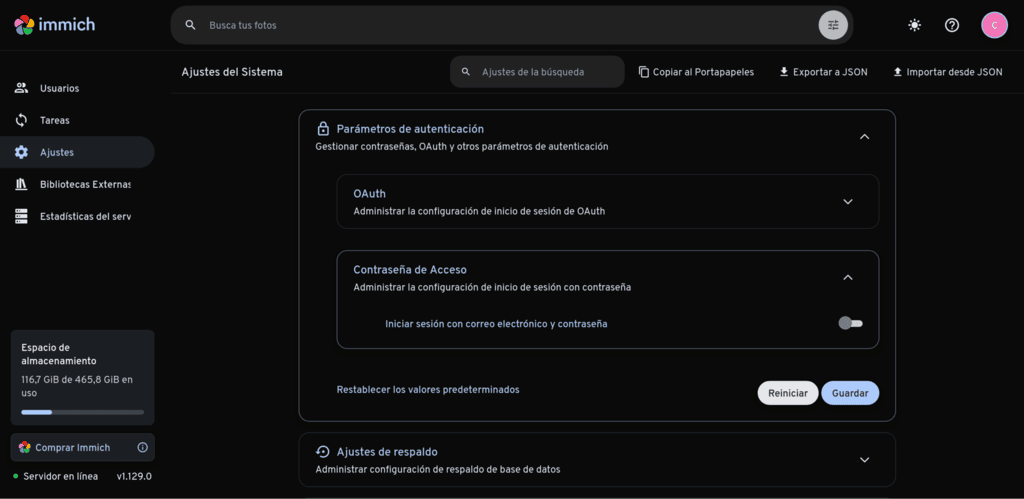Click the magnifier in Ajustes de la búsqueda
Viewport: 1024px width, 499px height.
pos(466,72)
